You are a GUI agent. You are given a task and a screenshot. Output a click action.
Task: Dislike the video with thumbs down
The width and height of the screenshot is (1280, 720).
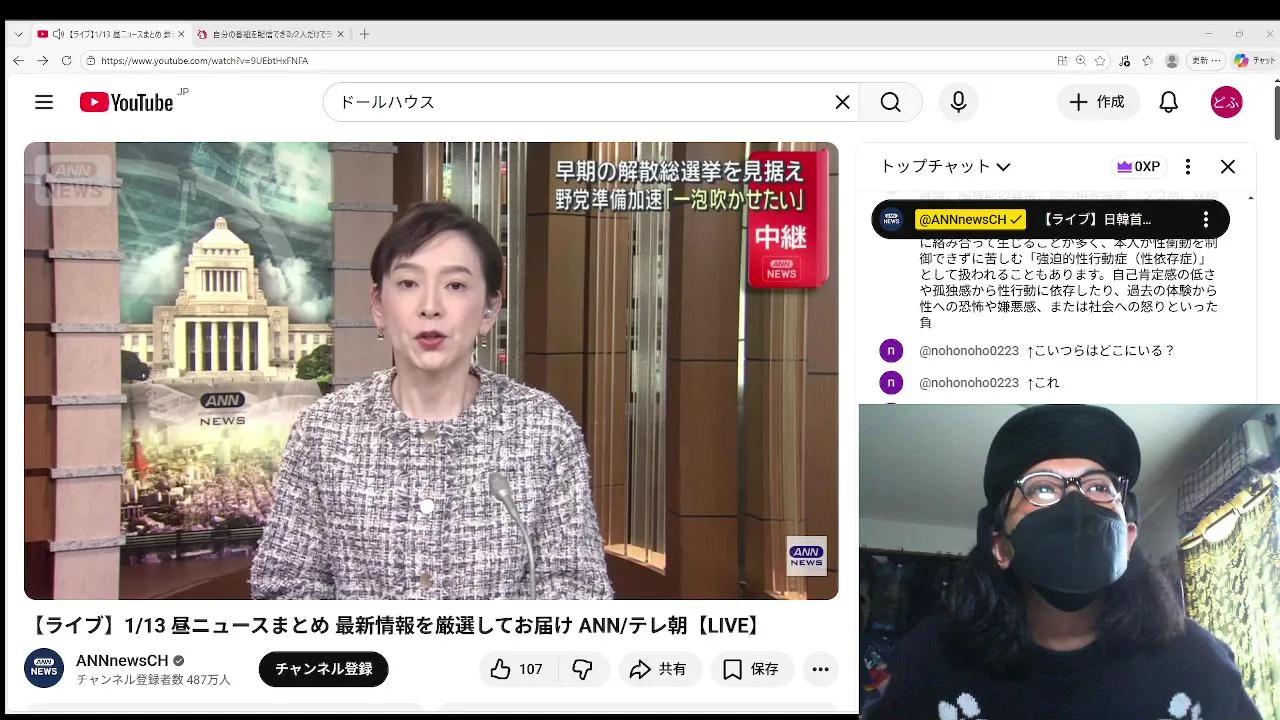[583, 669]
